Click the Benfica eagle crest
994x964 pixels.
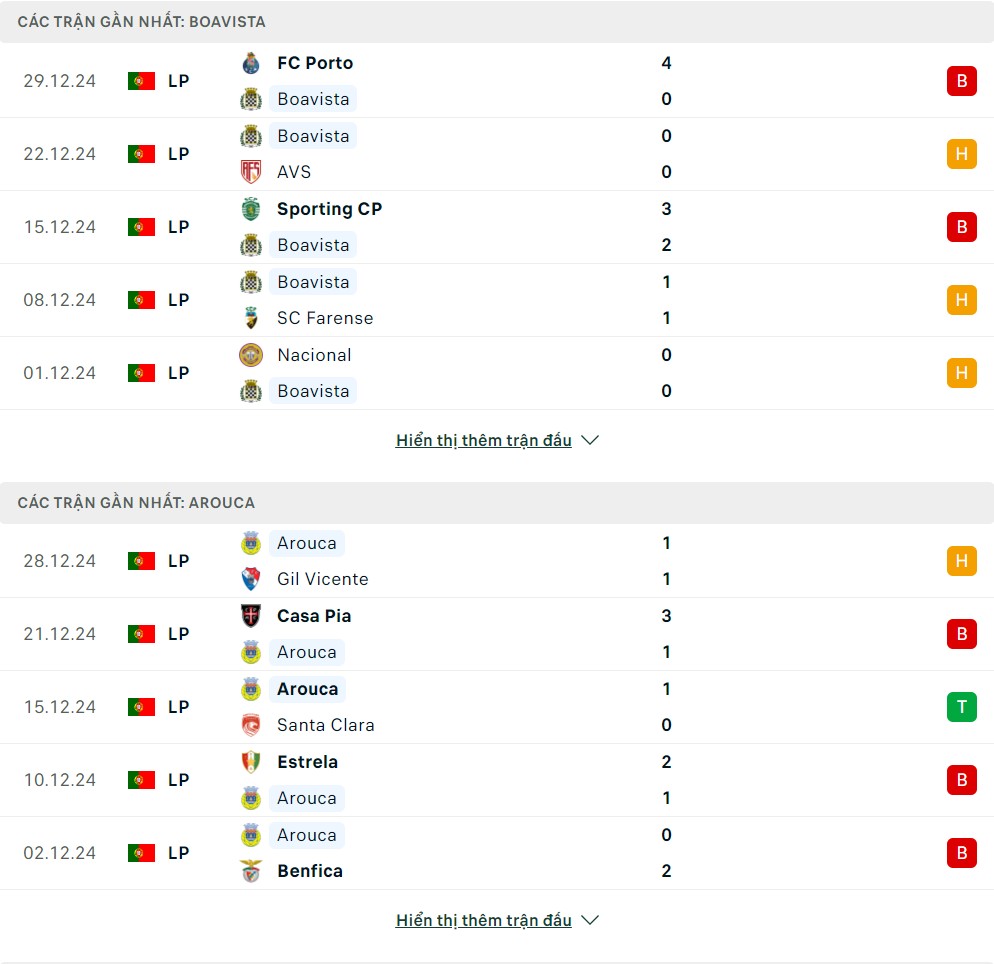(251, 871)
